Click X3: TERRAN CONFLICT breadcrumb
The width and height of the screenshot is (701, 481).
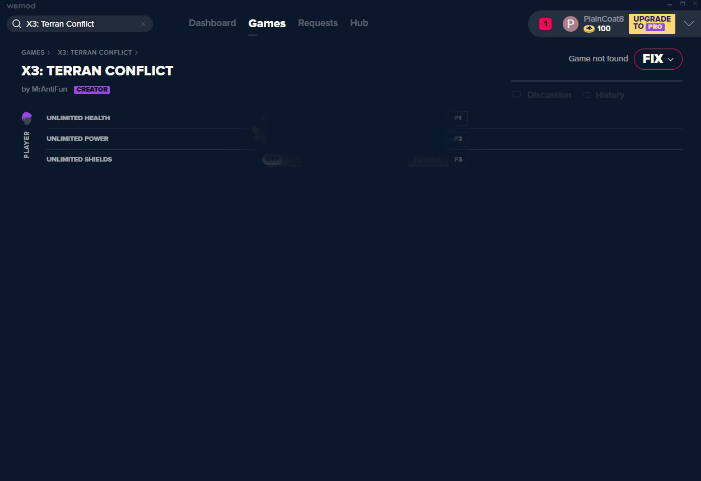click(x=95, y=53)
